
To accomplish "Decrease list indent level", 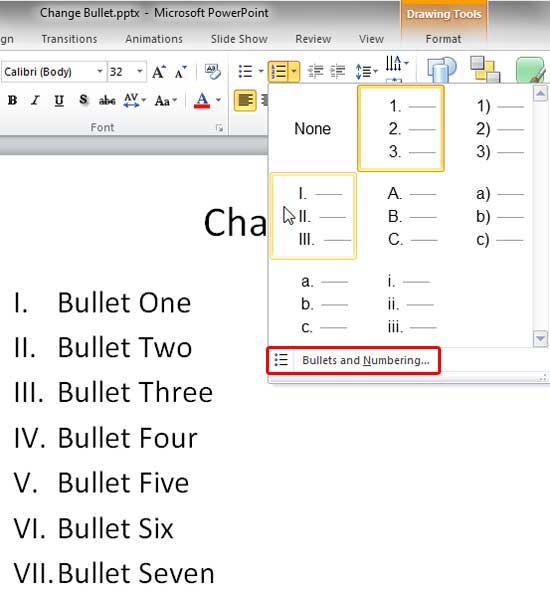I will coord(315,71).
